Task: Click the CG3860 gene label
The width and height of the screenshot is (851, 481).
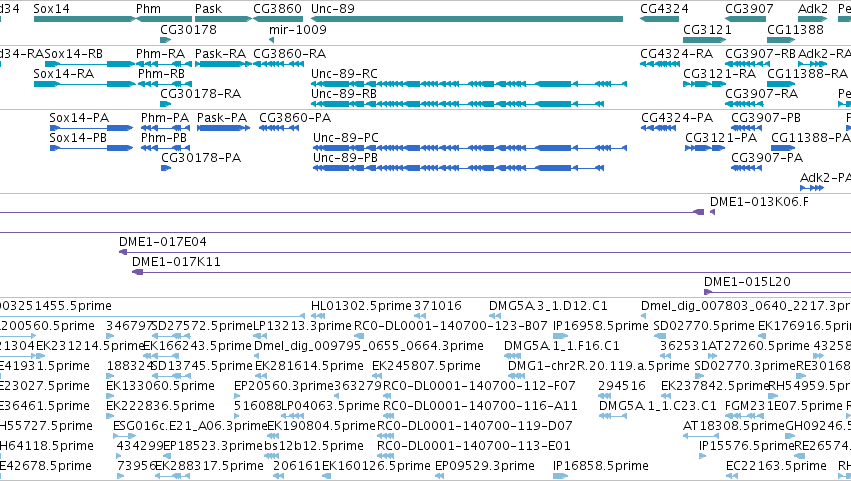Action: pos(277,9)
